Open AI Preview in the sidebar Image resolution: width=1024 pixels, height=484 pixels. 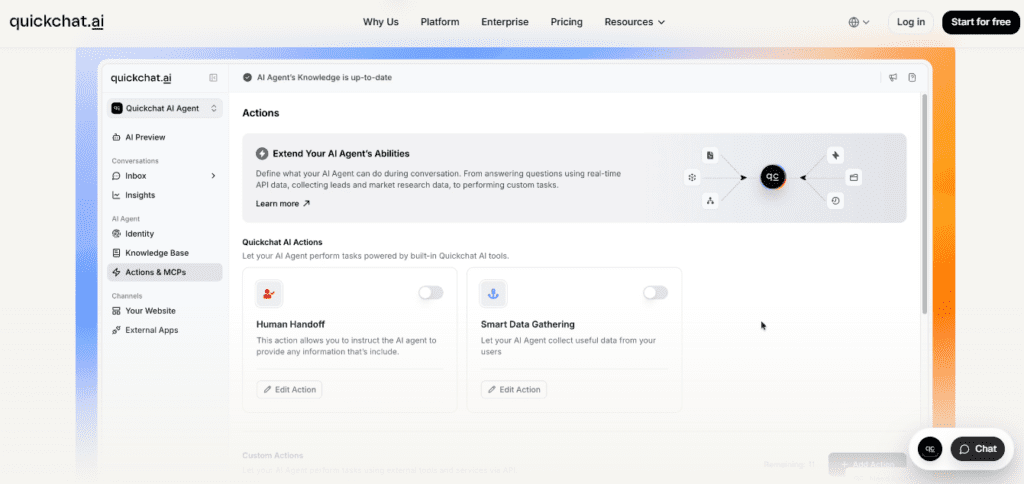pyautogui.click(x=165, y=137)
